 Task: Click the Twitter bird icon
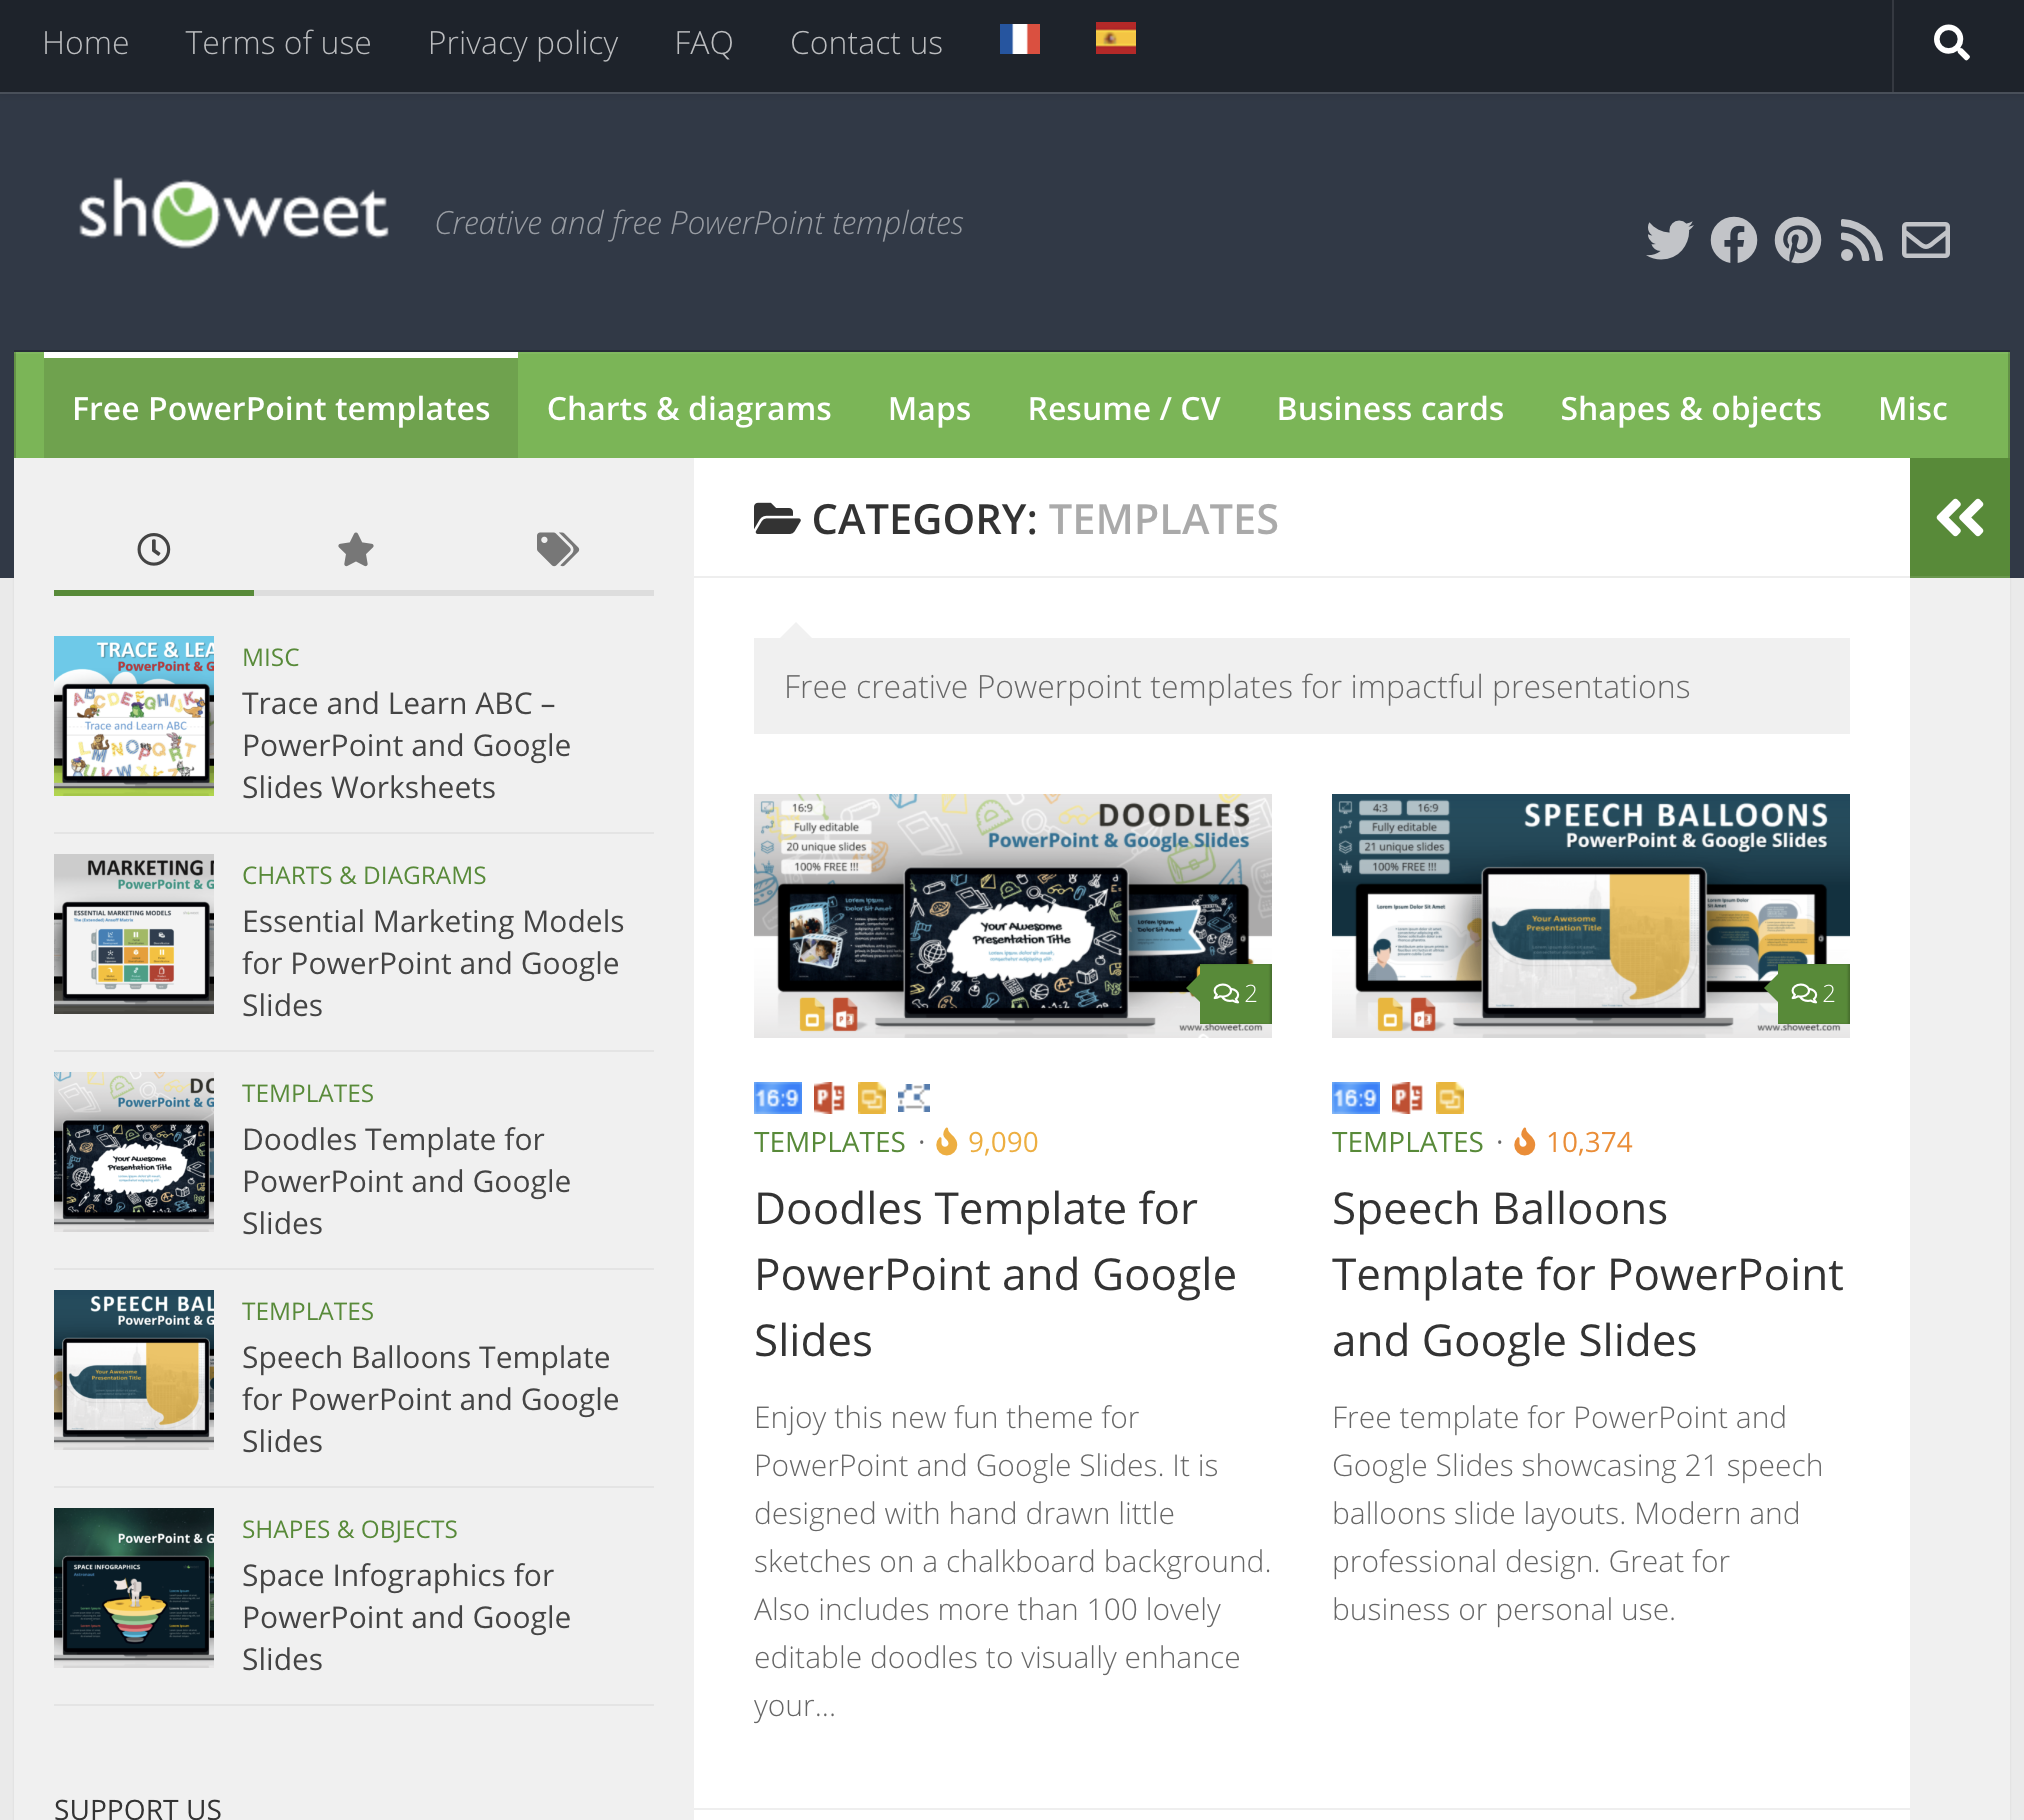coord(1669,240)
